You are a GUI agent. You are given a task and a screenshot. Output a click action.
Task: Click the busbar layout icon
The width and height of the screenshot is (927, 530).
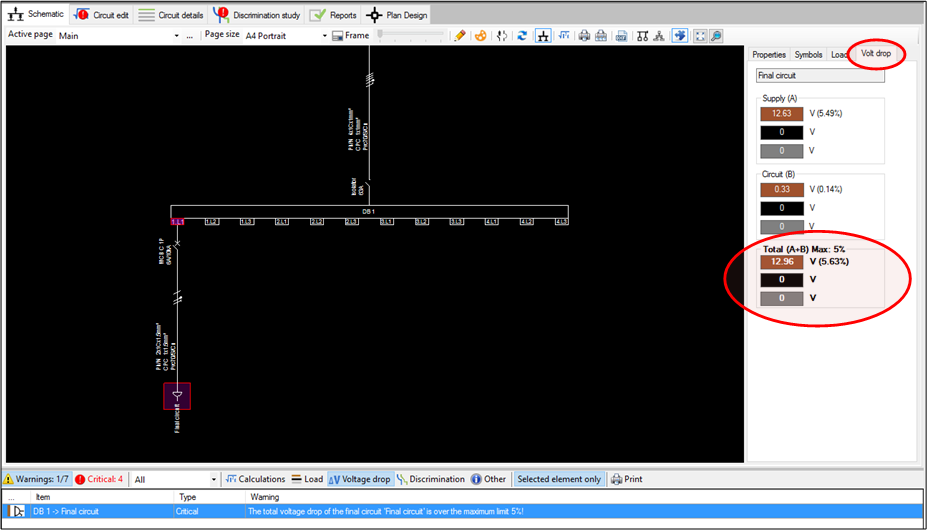click(x=643, y=35)
